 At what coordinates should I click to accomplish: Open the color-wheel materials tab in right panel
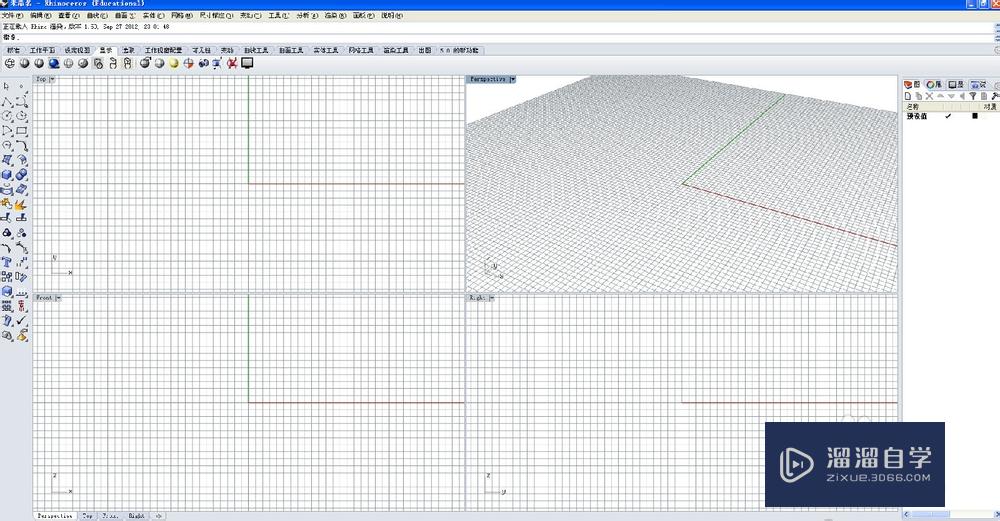click(934, 84)
